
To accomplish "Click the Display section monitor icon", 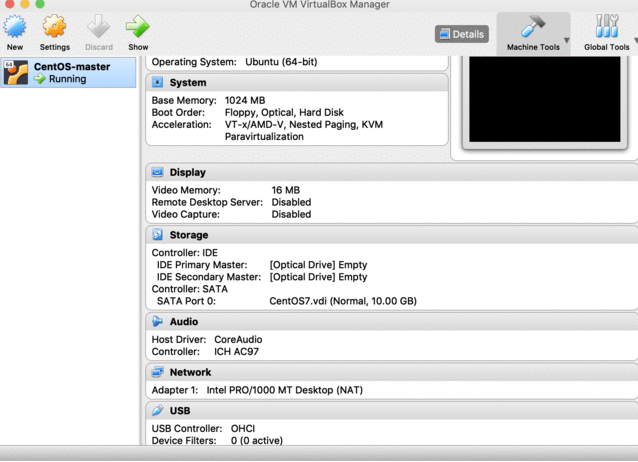I will [157, 172].
